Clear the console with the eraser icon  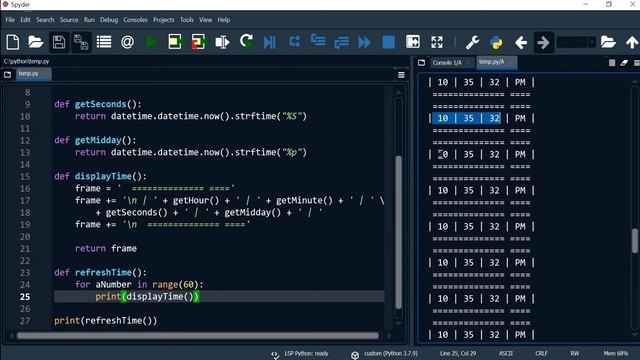pyautogui.click(x=624, y=62)
